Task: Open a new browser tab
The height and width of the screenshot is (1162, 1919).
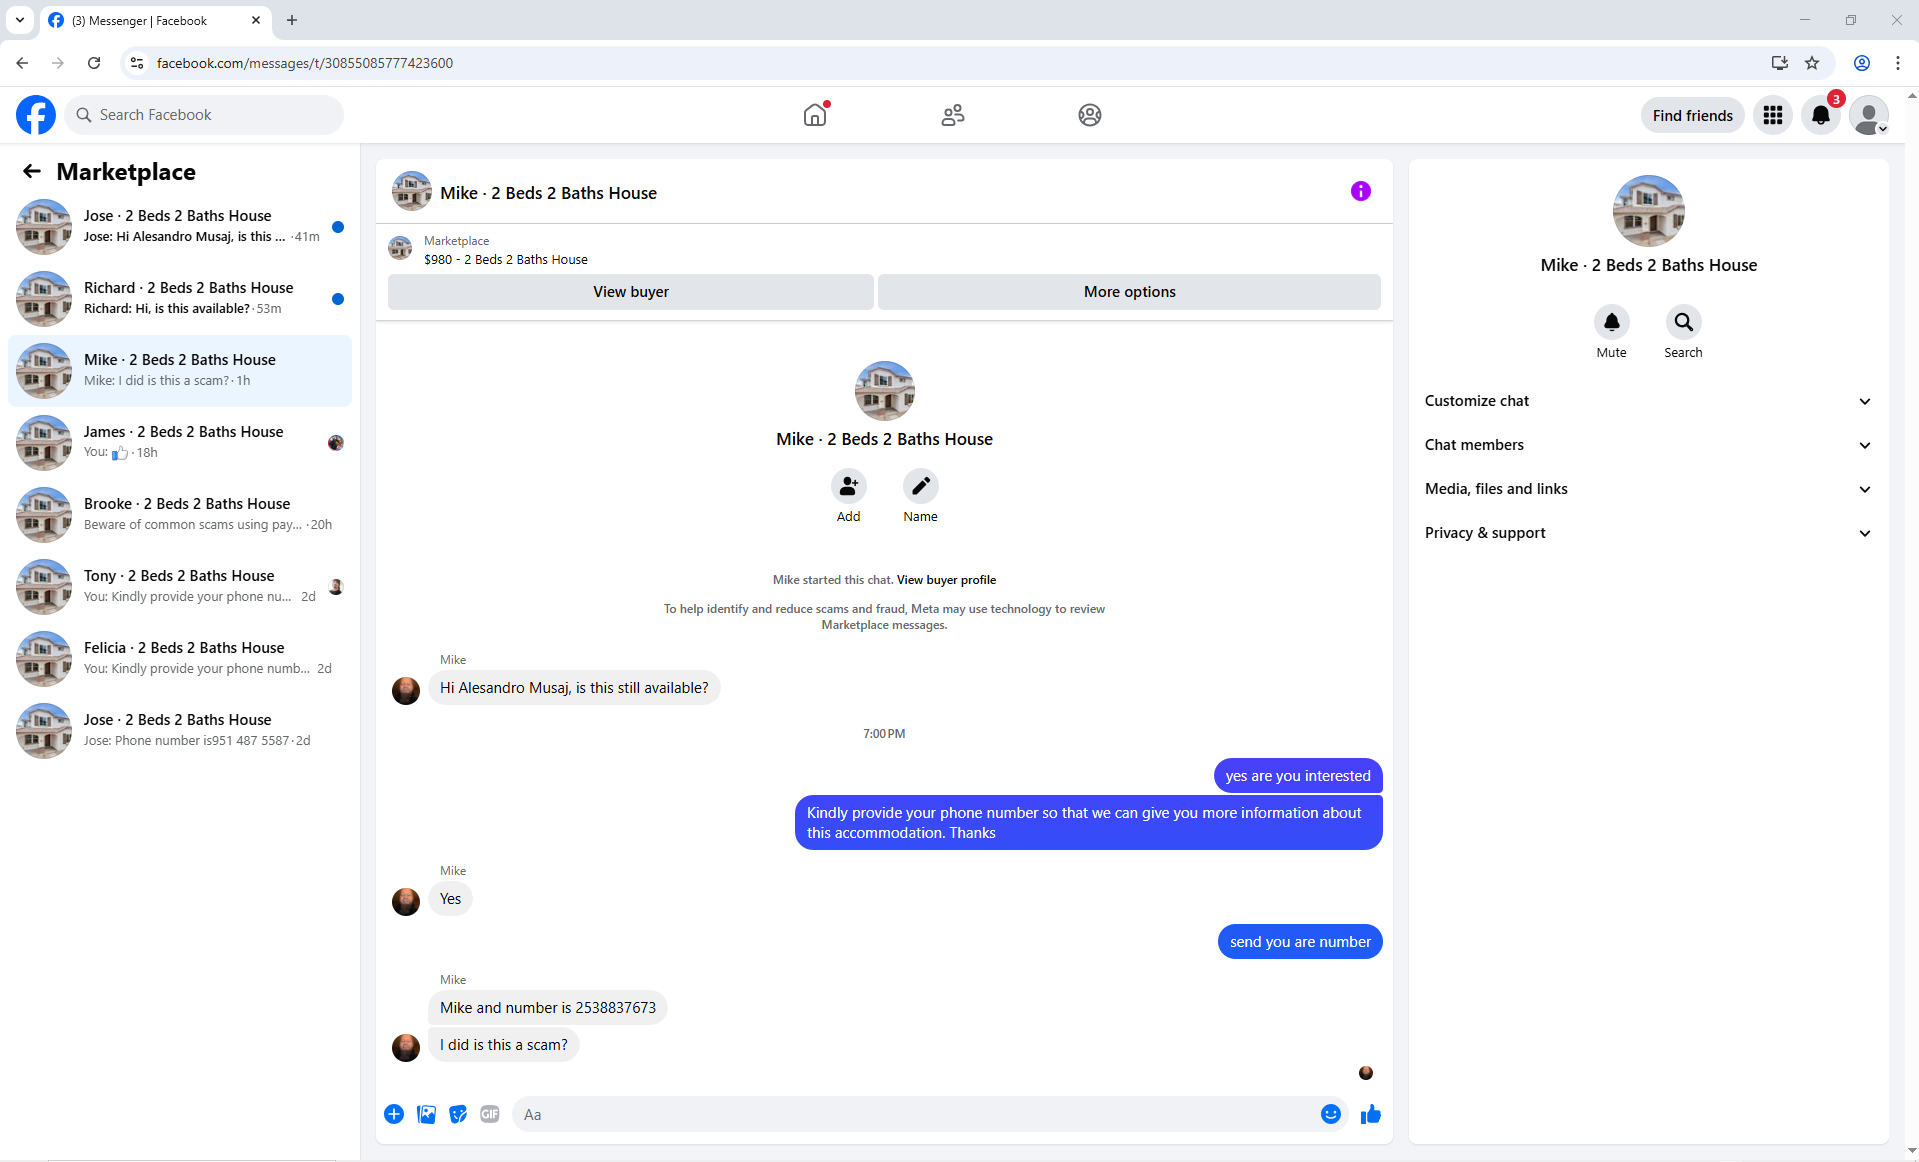Action: 292,20
